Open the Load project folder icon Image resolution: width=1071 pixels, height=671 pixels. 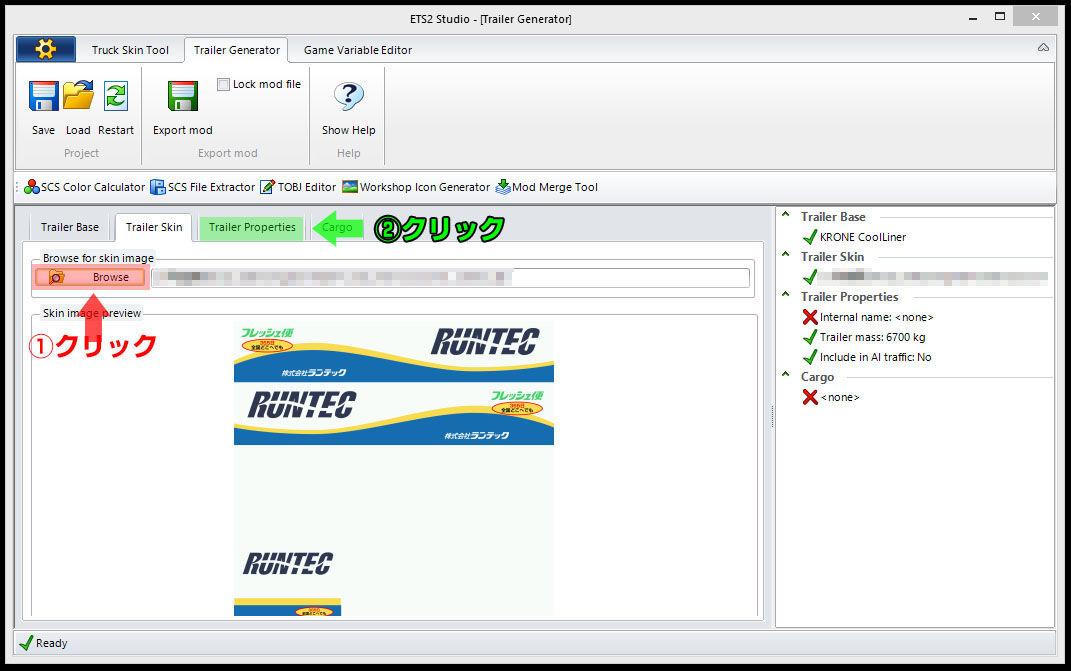pyautogui.click(x=78, y=96)
